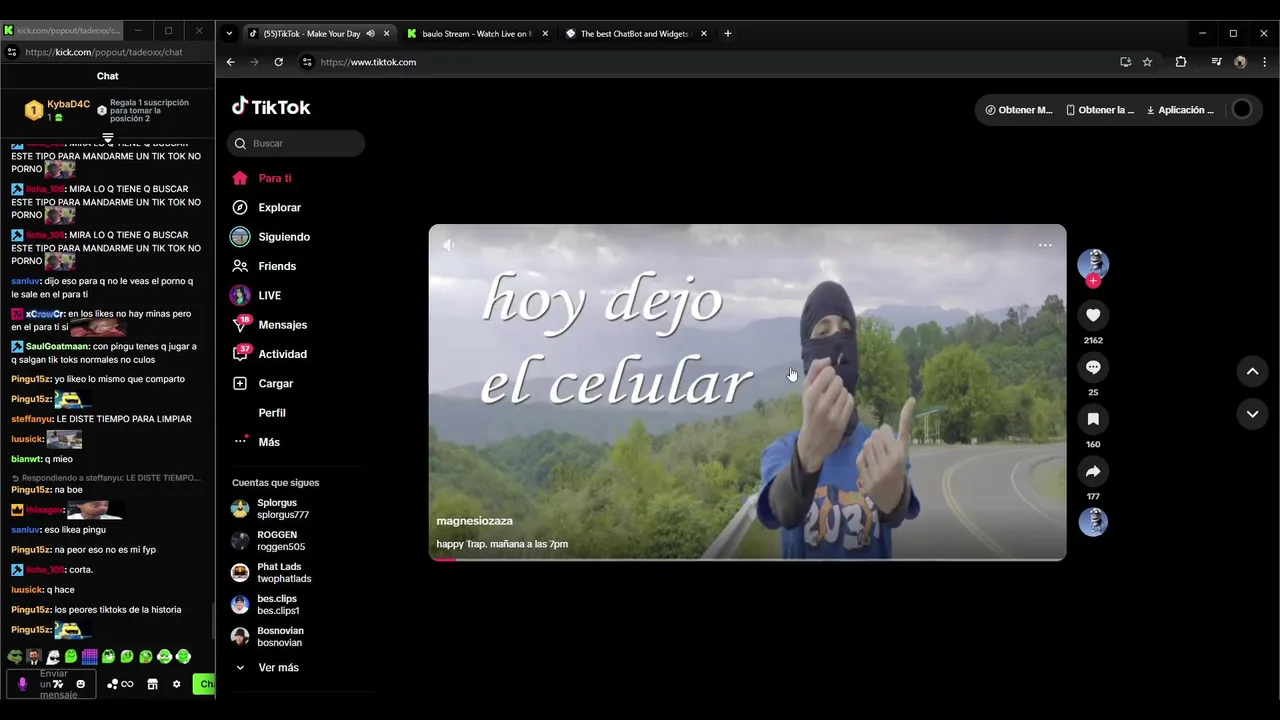Click purple microphone icon in chat input
1280x720 pixels.
pyautogui.click(x=22, y=684)
